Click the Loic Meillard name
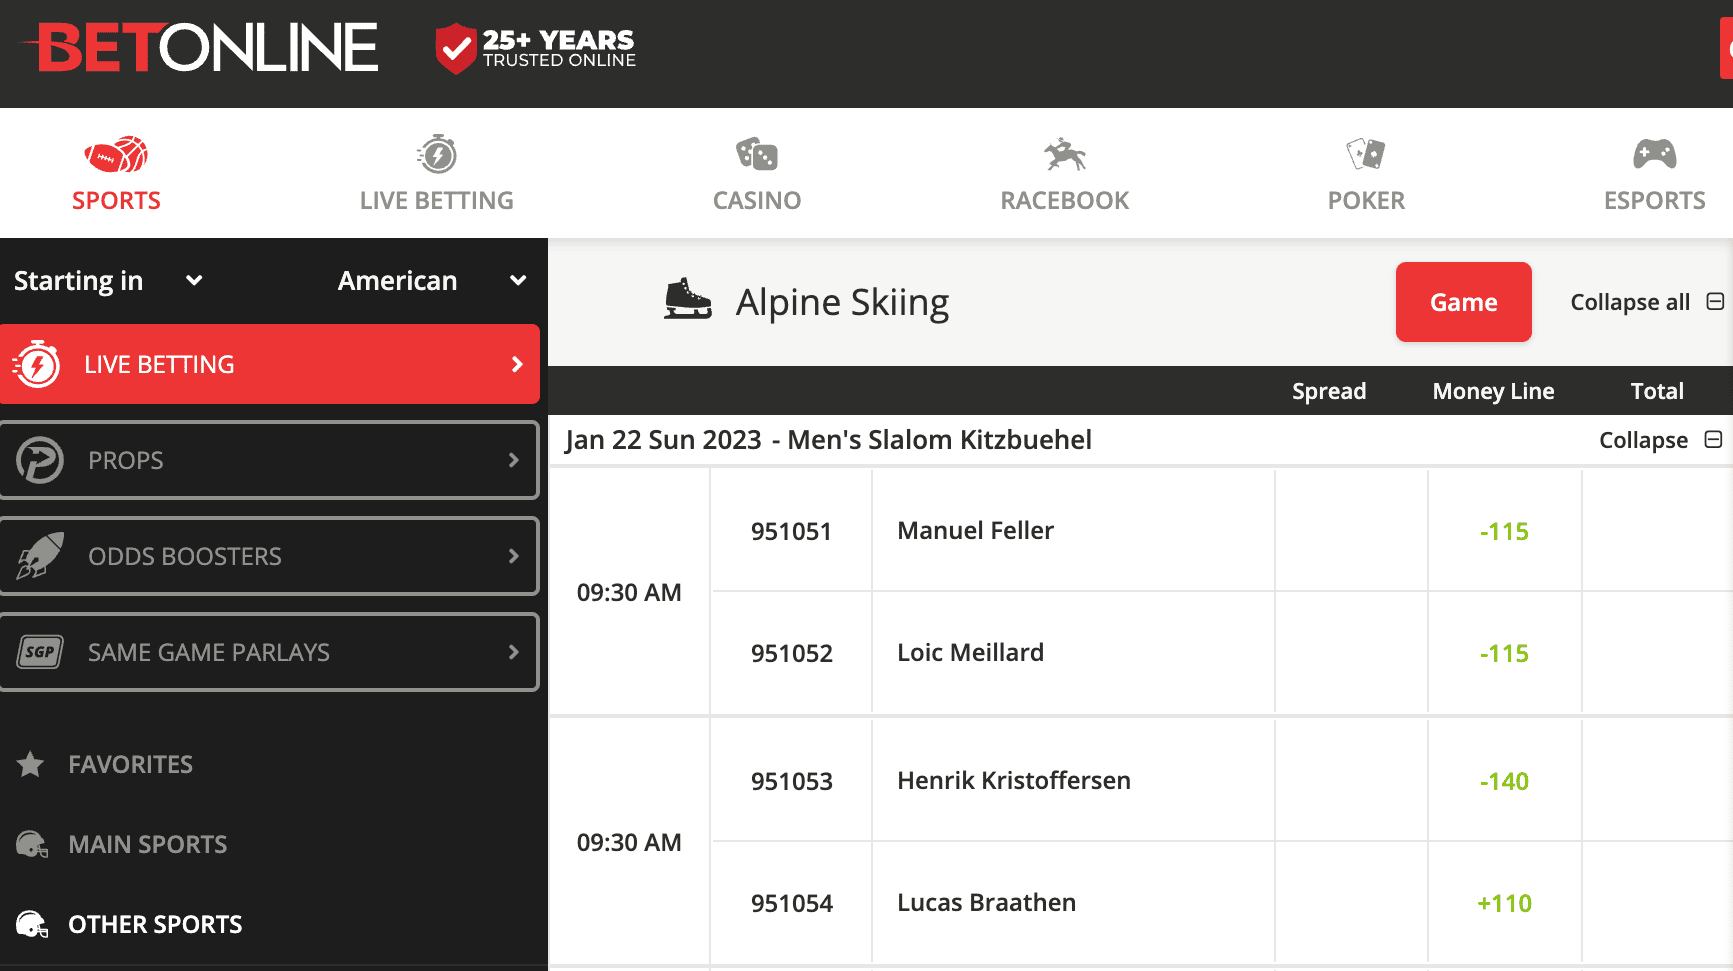The height and width of the screenshot is (971, 1733). 971,652
